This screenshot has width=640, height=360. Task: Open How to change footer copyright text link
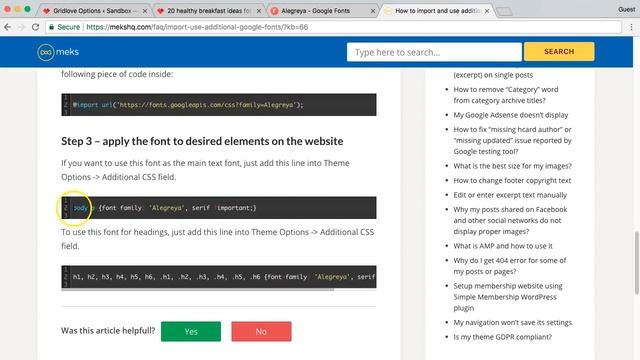coord(512,180)
